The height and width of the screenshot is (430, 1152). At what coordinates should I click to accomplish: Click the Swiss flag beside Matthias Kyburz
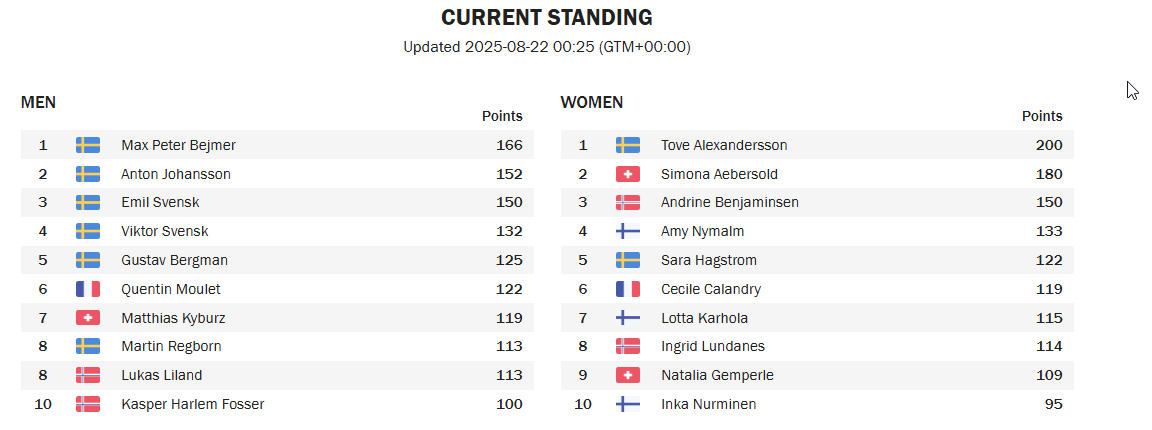tap(87, 318)
